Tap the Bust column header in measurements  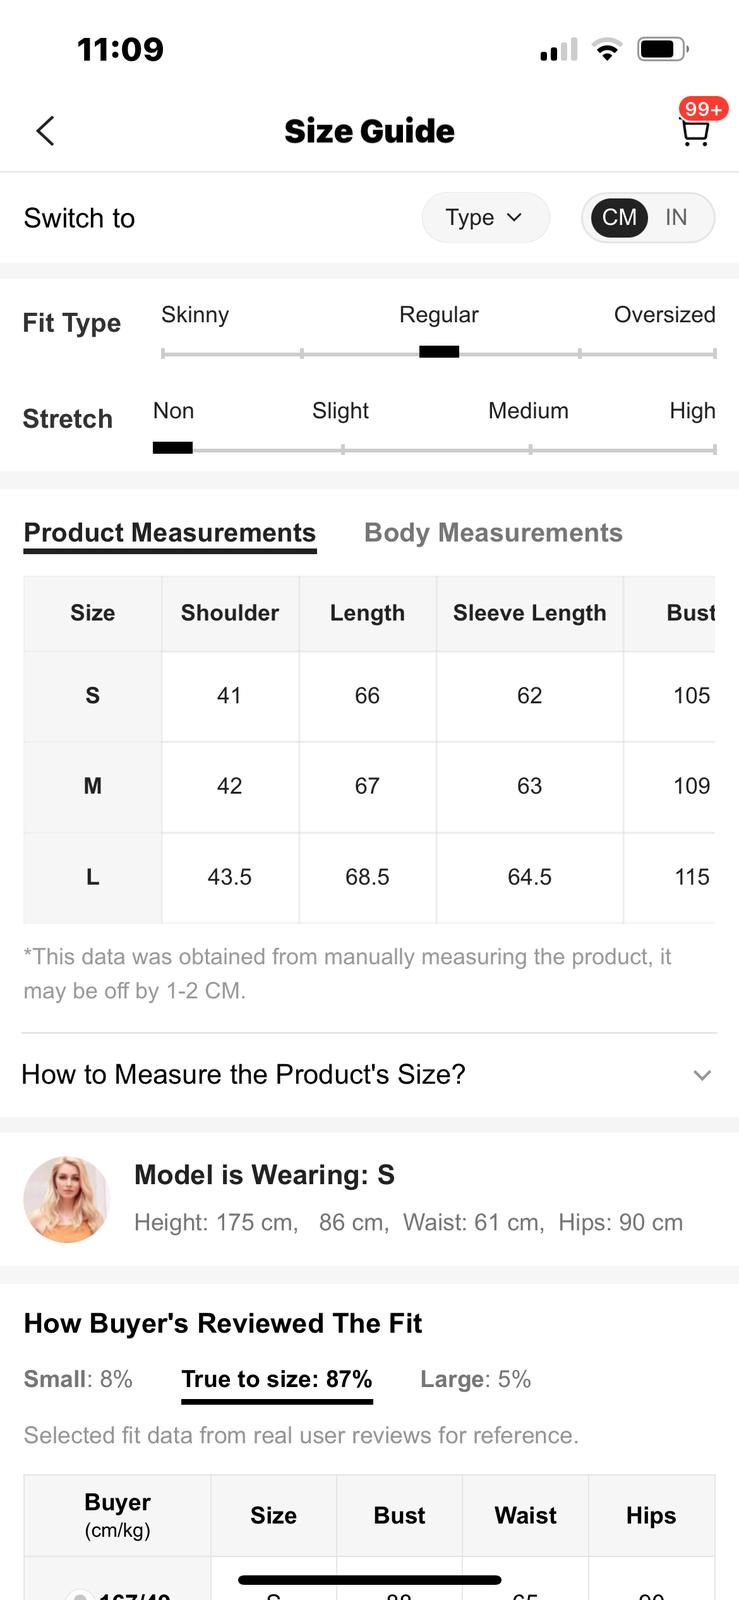pos(690,613)
